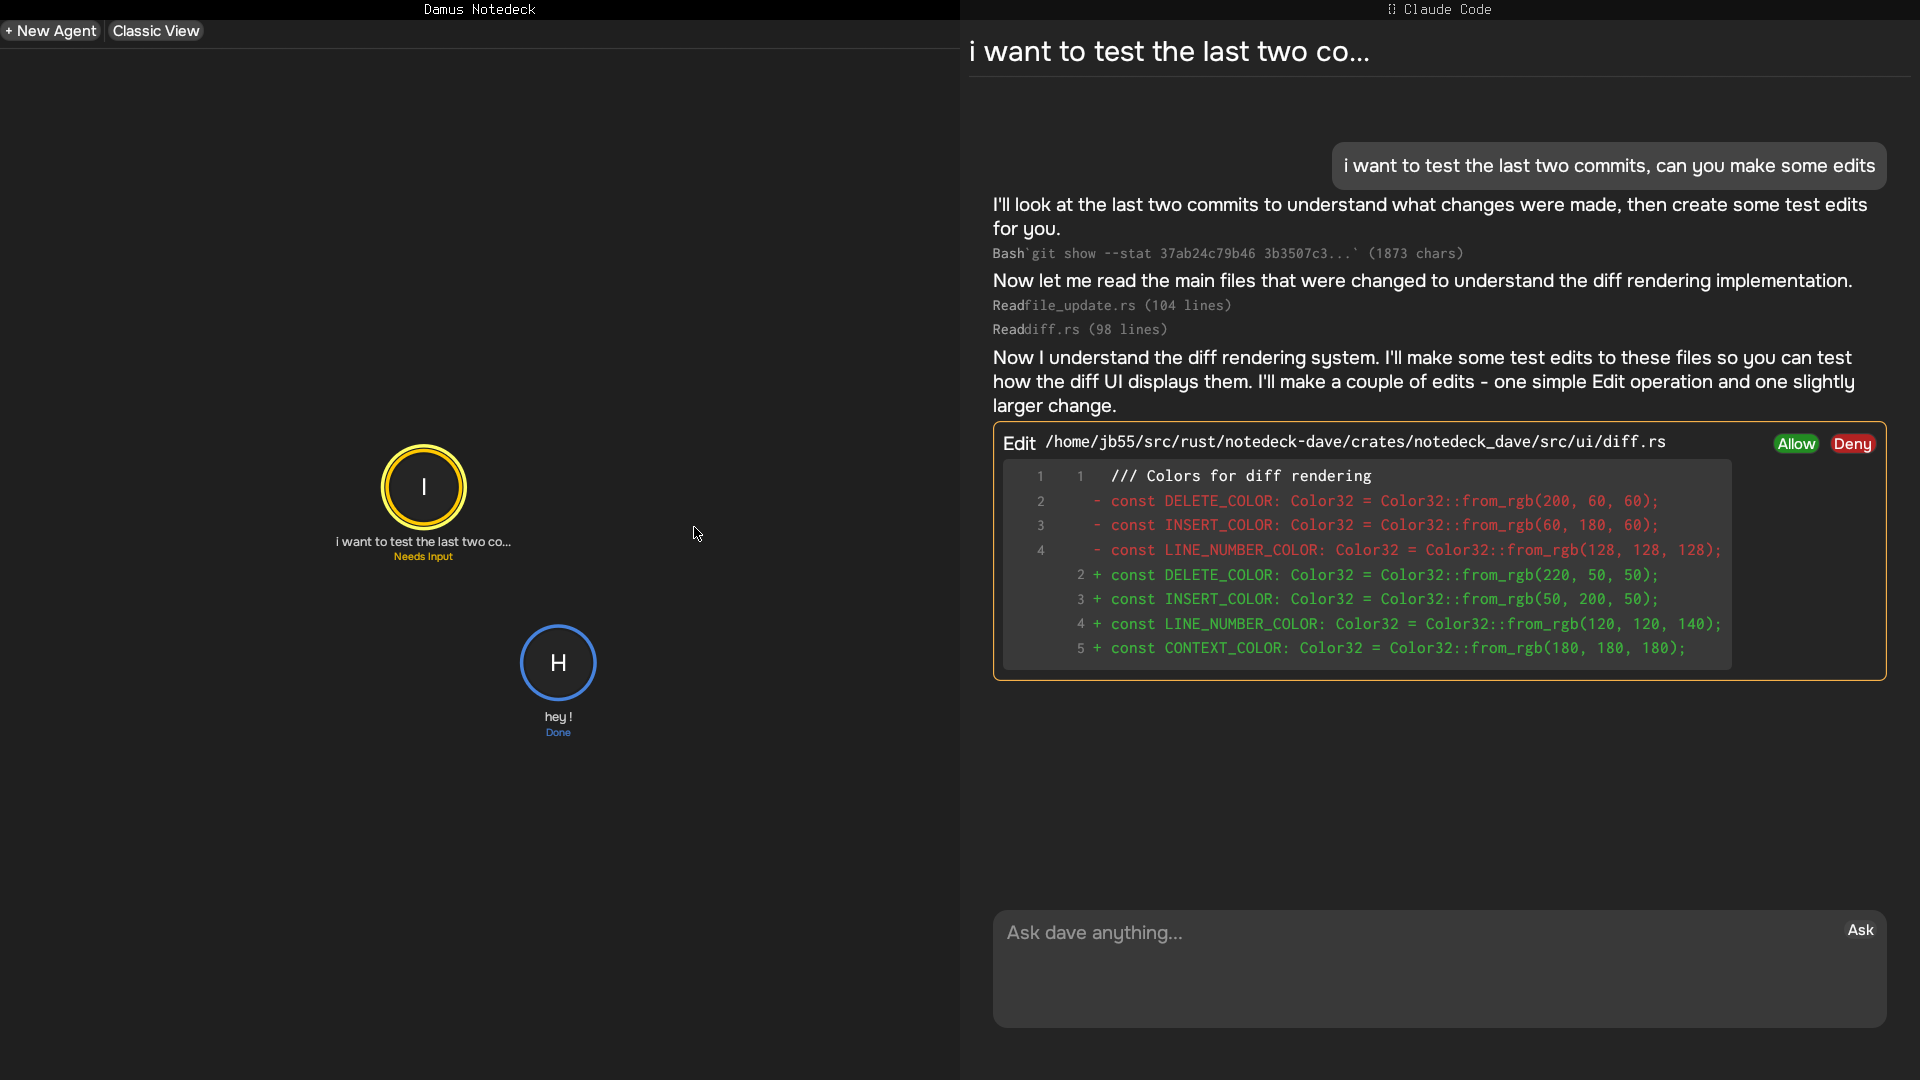This screenshot has height=1080, width=1920.
Task: Click the + New Agent button
Action: (x=51, y=31)
